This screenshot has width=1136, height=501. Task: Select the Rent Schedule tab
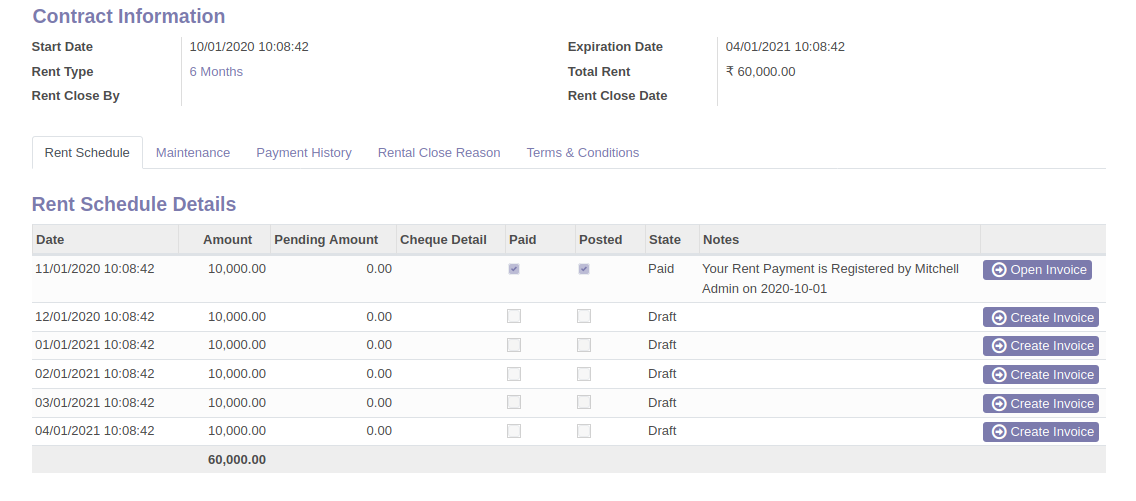pos(87,153)
